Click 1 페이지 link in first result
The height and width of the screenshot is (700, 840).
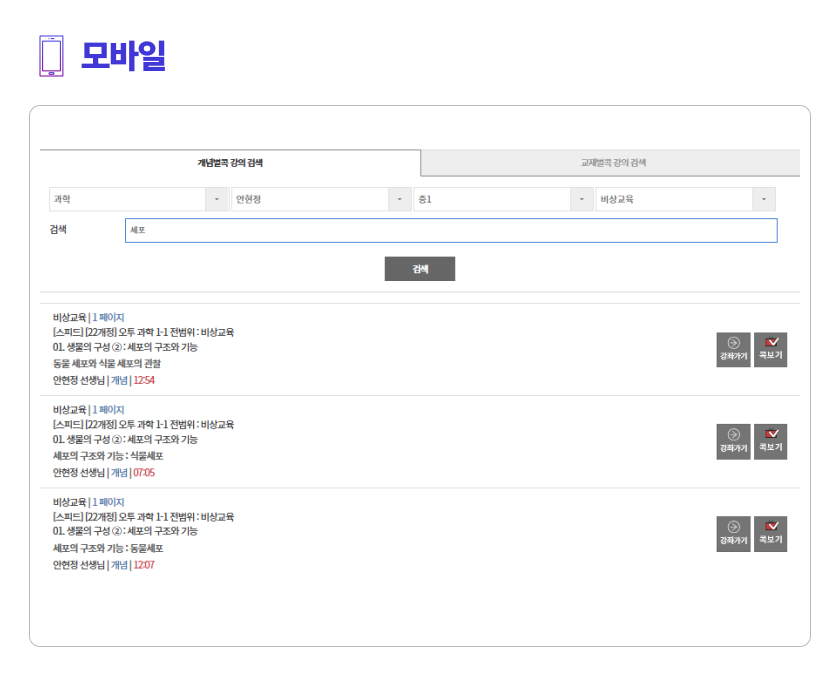coord(108,317)
